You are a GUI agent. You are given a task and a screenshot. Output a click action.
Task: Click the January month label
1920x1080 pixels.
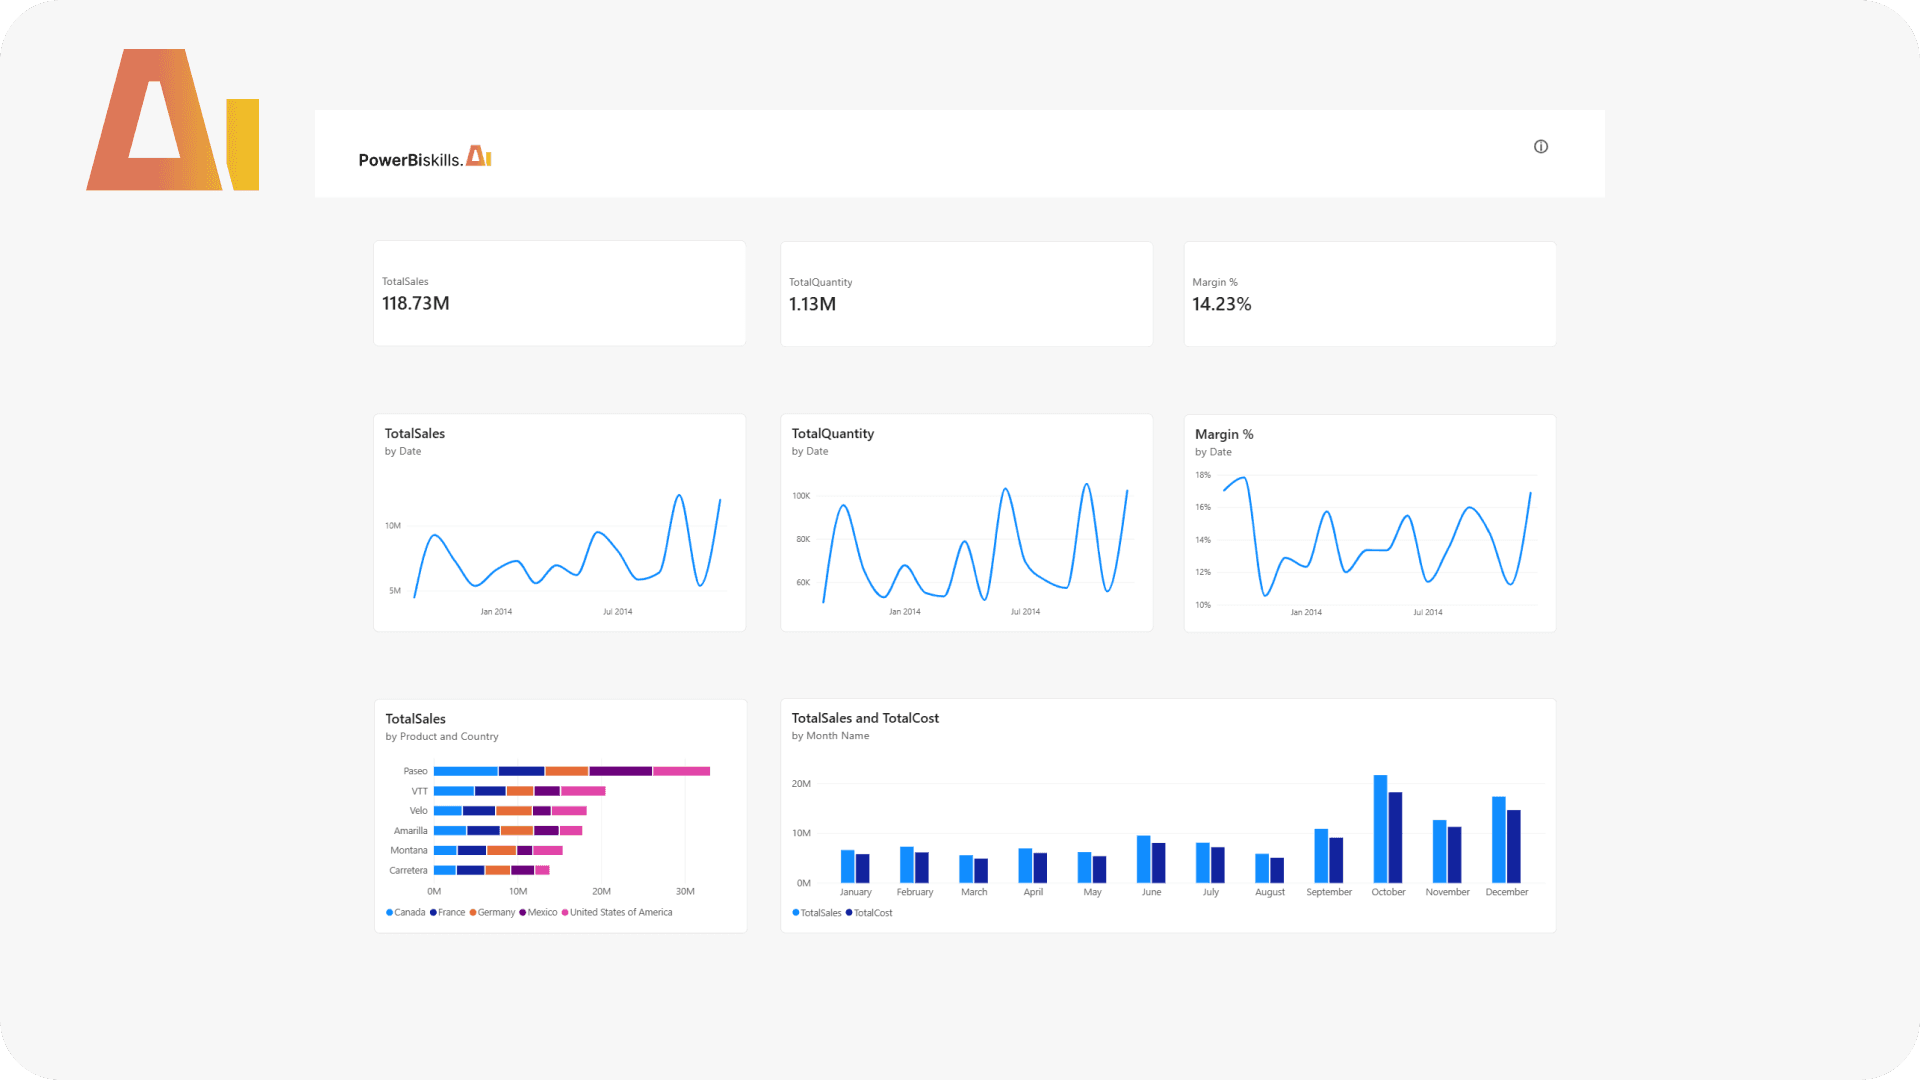(x=855, y=892)
